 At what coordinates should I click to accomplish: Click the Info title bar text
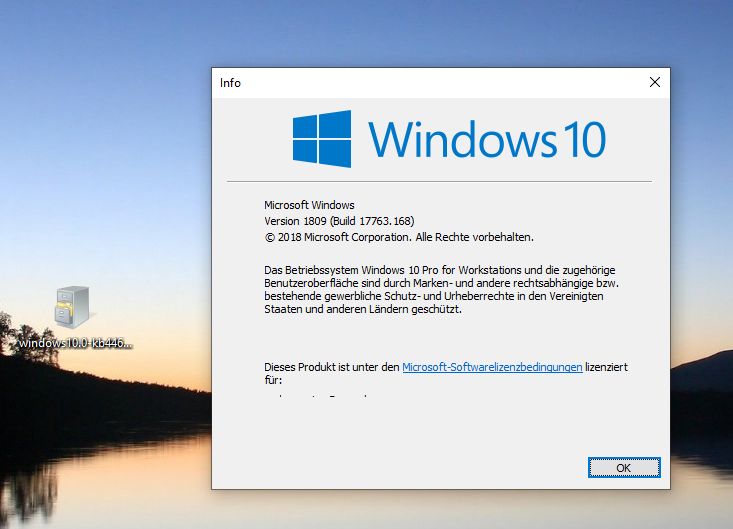[230, 83]
